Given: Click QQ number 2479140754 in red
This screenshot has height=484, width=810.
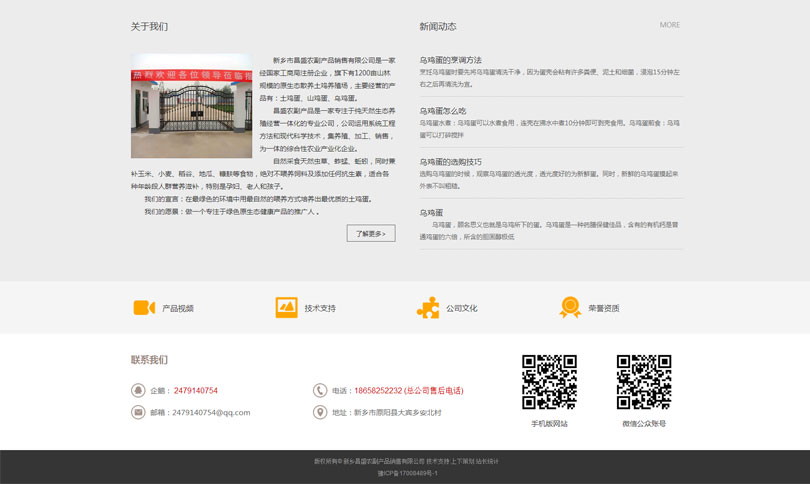Looking at the screenshot, I should [x=195, y=390].
